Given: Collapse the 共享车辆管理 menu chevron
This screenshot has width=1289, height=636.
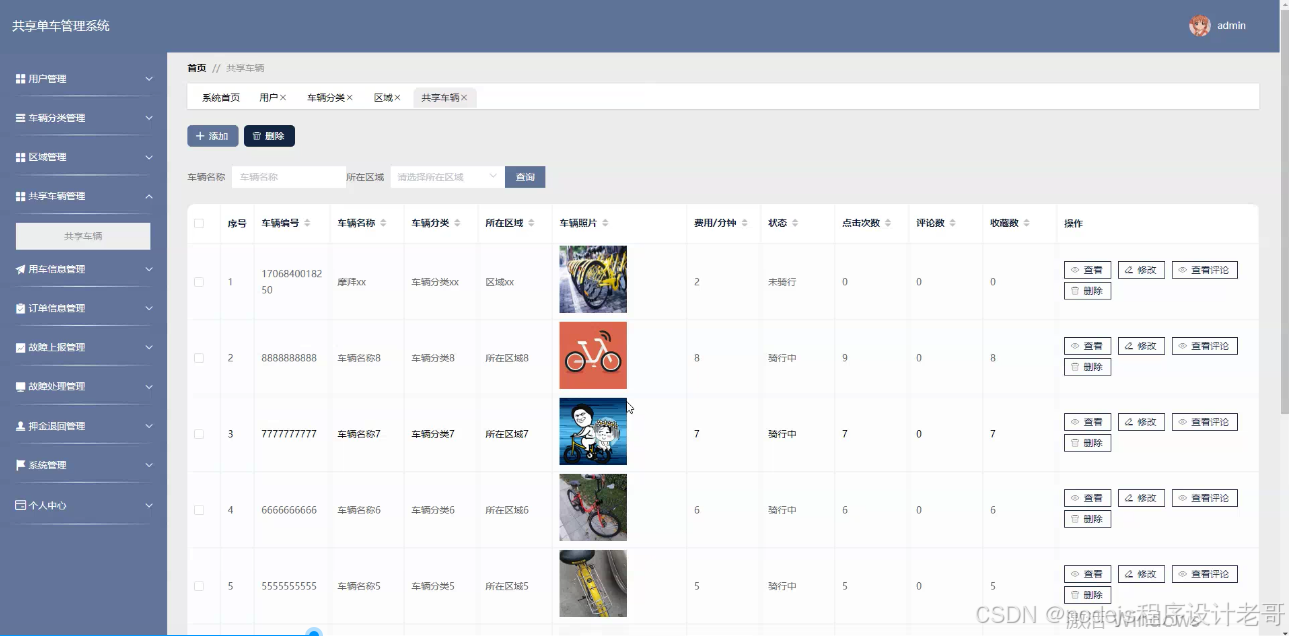Looking at the screenshot, I should point(149,196).
